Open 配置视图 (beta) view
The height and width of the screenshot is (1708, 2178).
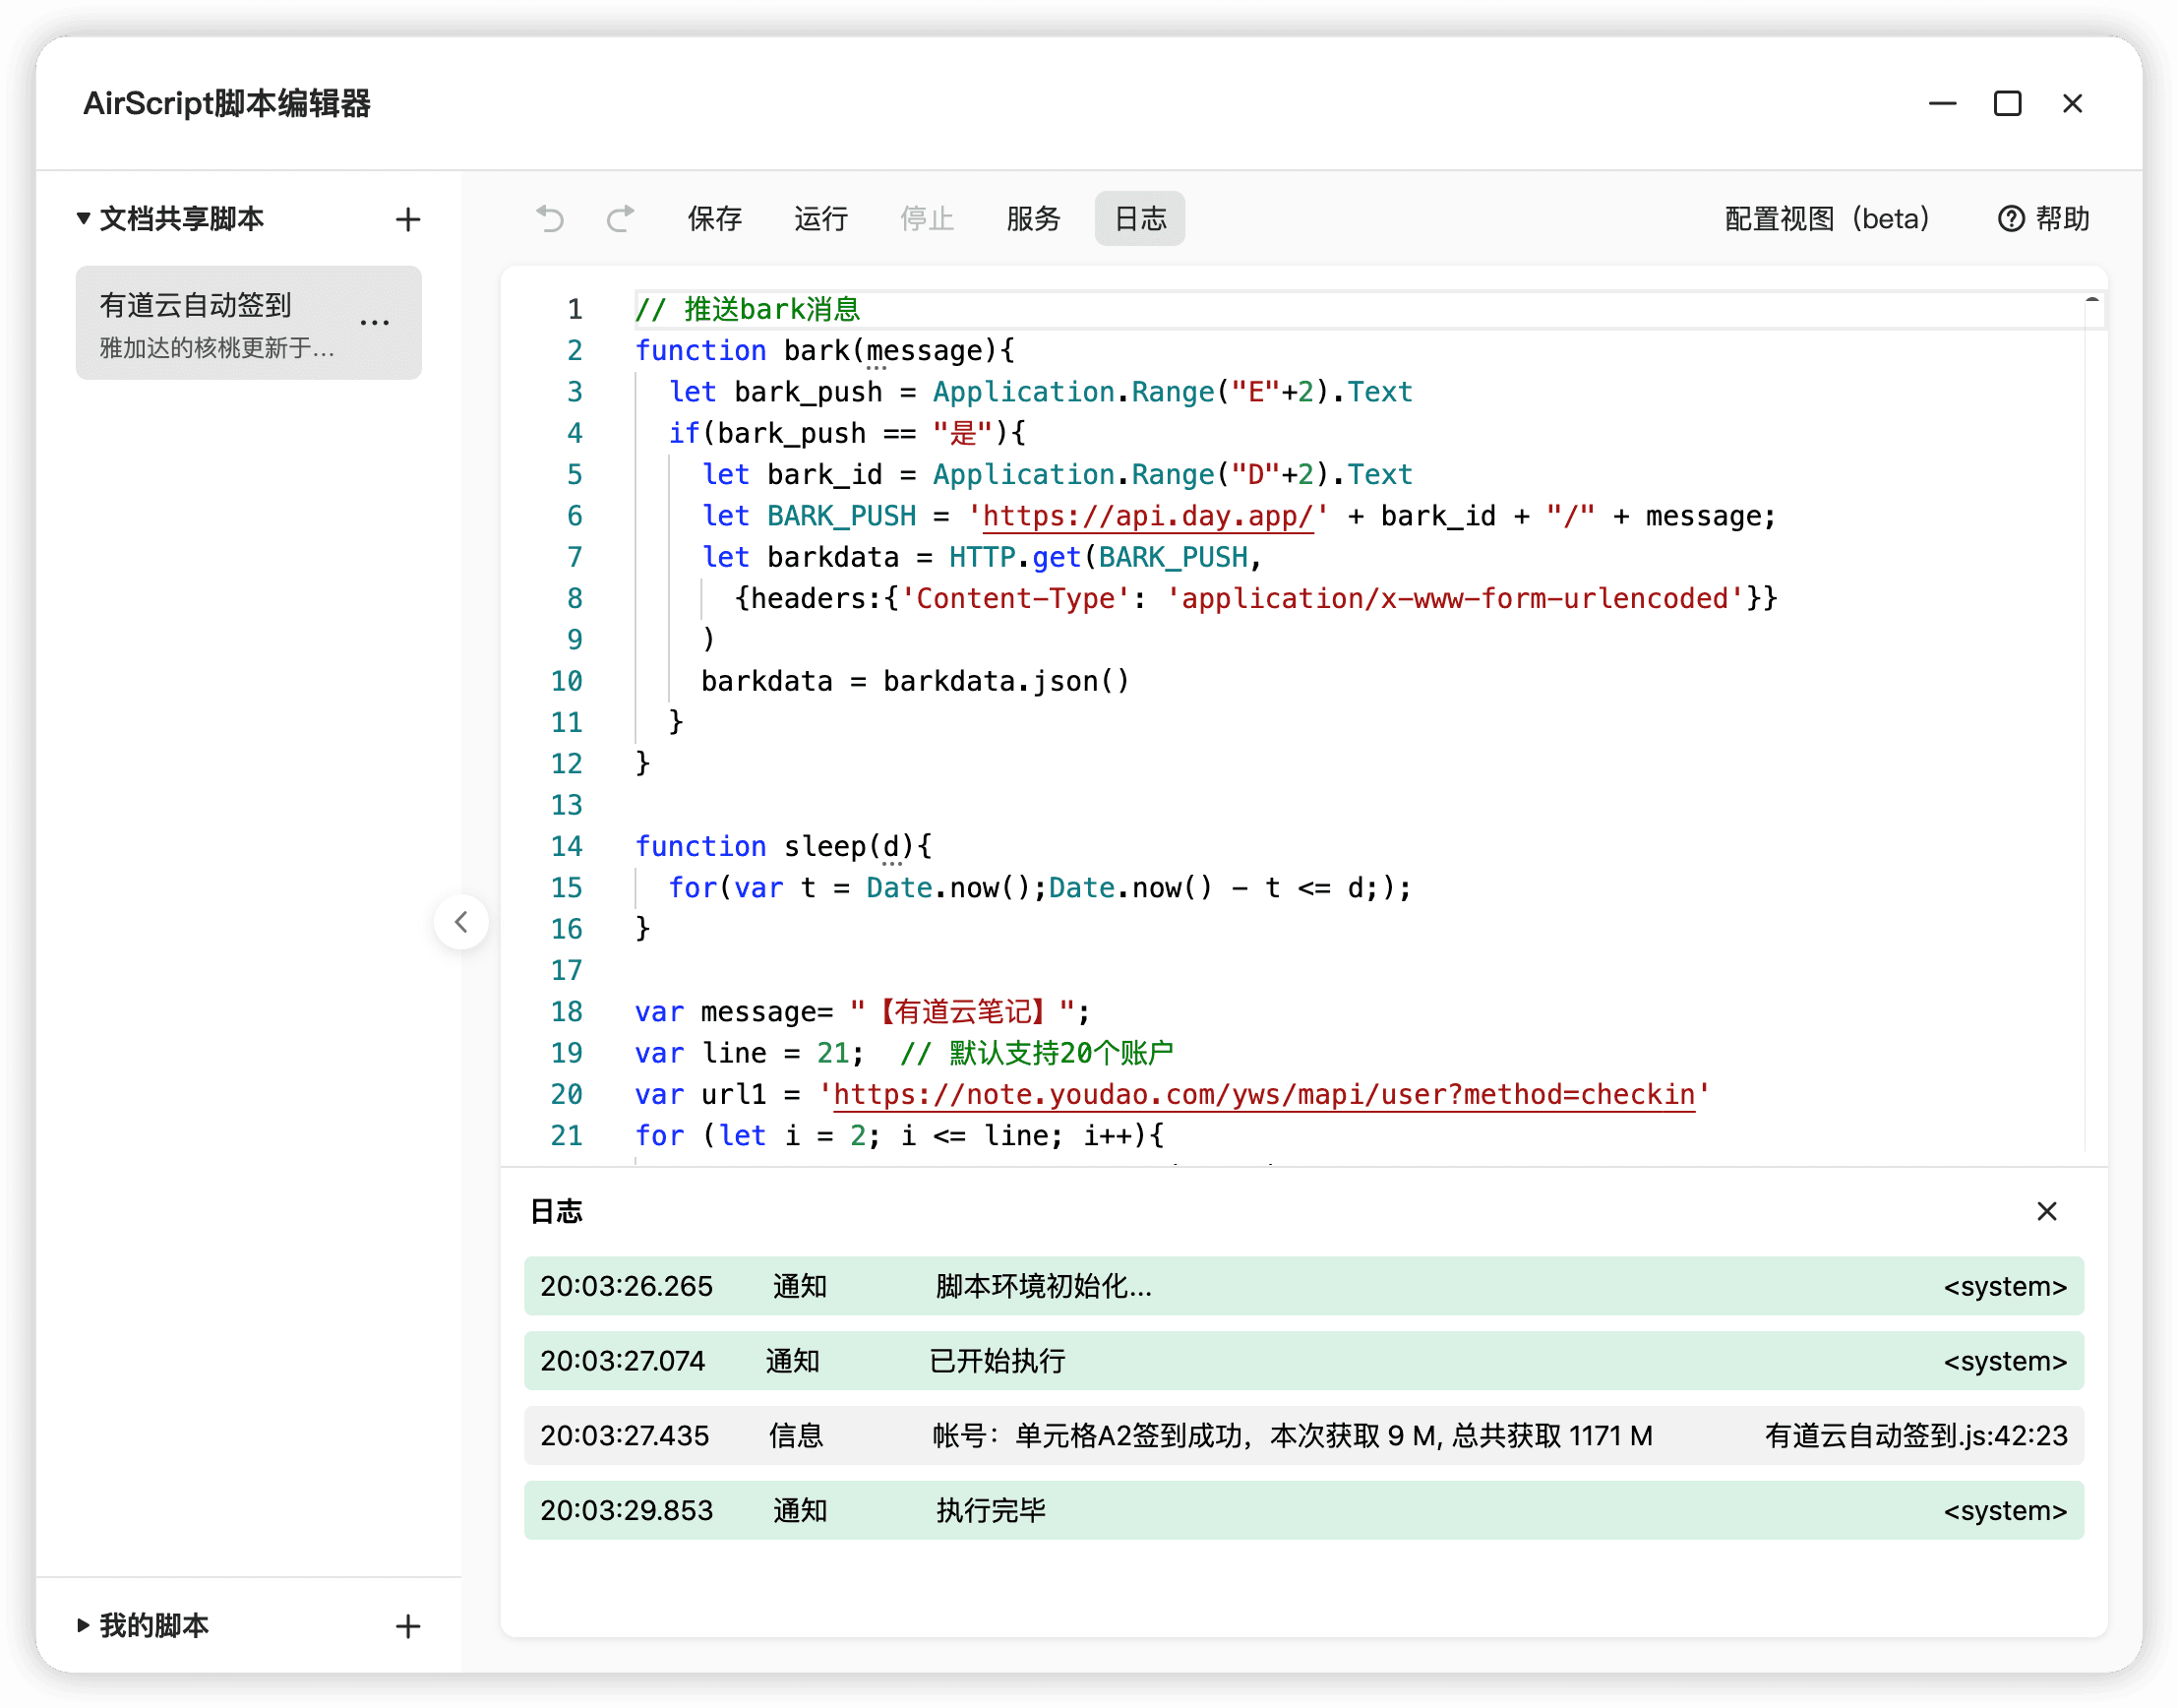pos(1826,218)
